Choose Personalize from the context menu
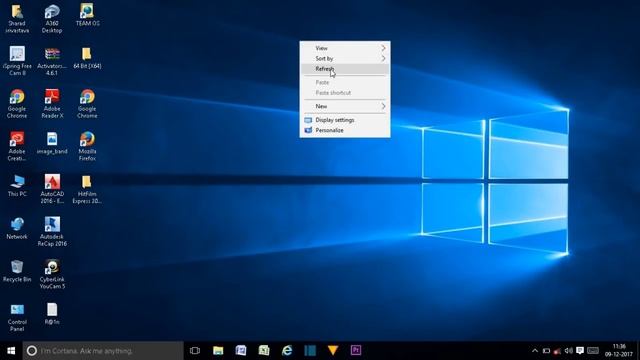Screen dimensions: 640x360 345,131
